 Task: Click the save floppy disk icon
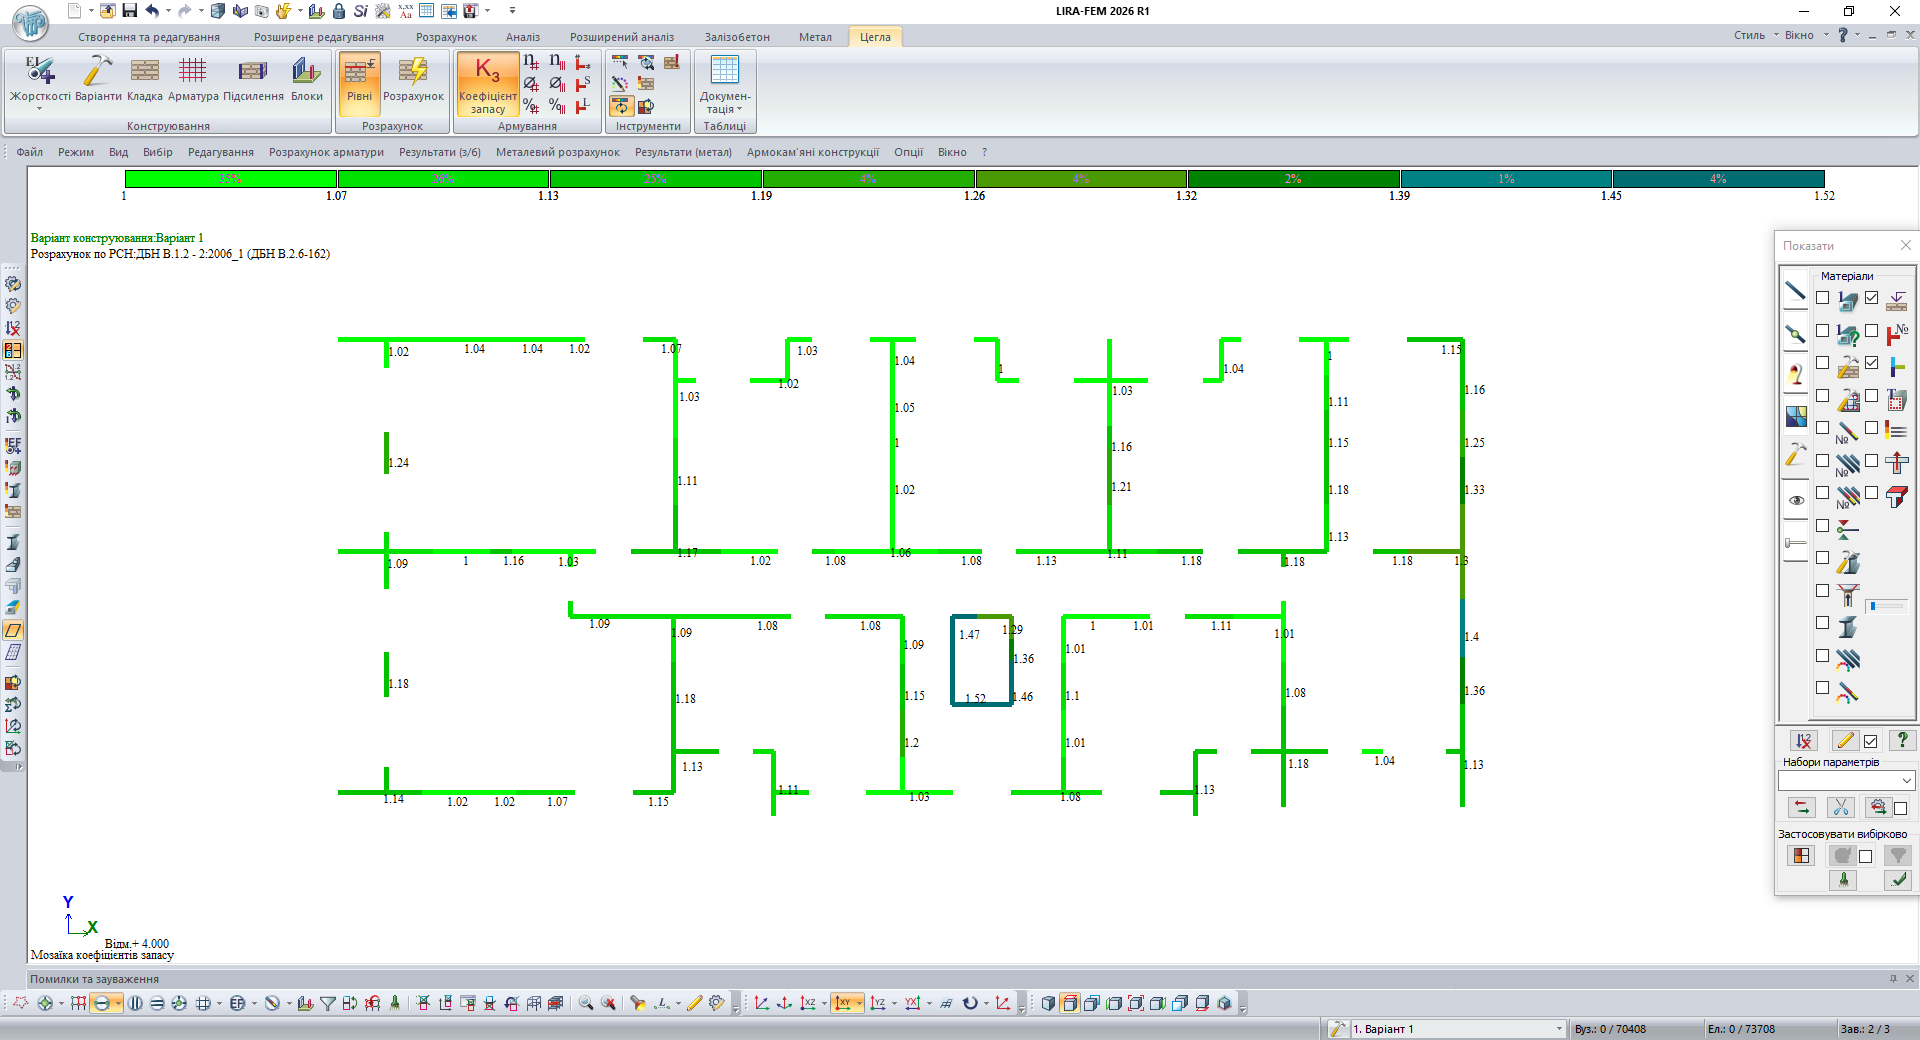pyautogui.click(x=129, y=11)
